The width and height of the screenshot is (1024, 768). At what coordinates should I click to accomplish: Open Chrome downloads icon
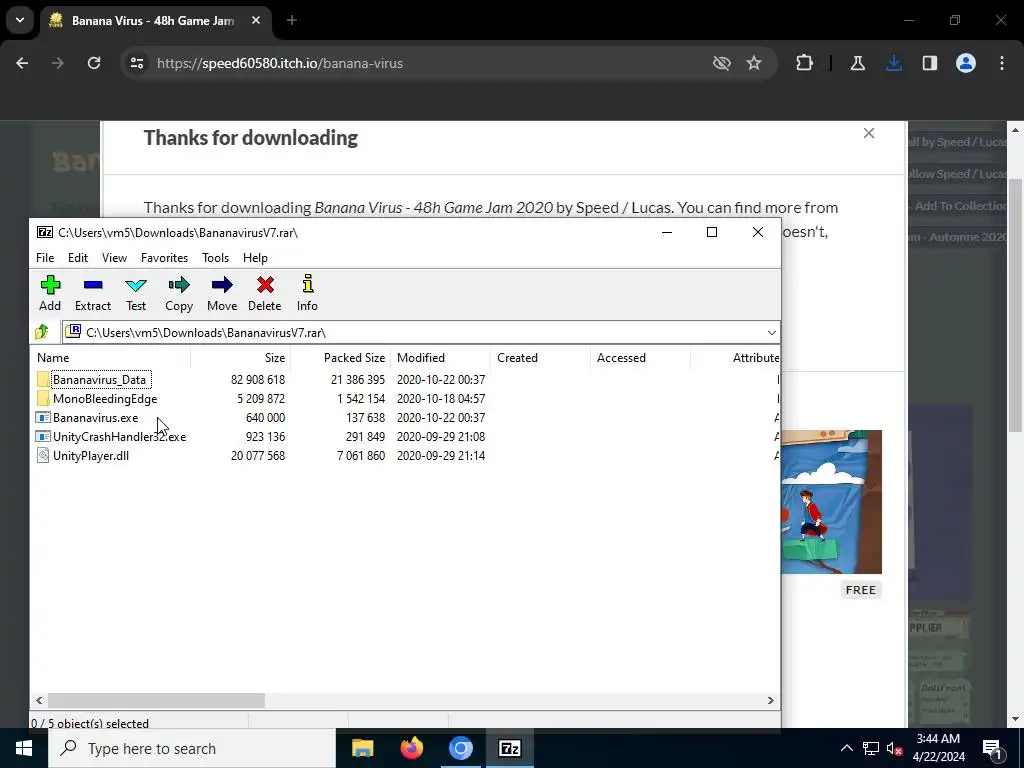click(894, 63)
